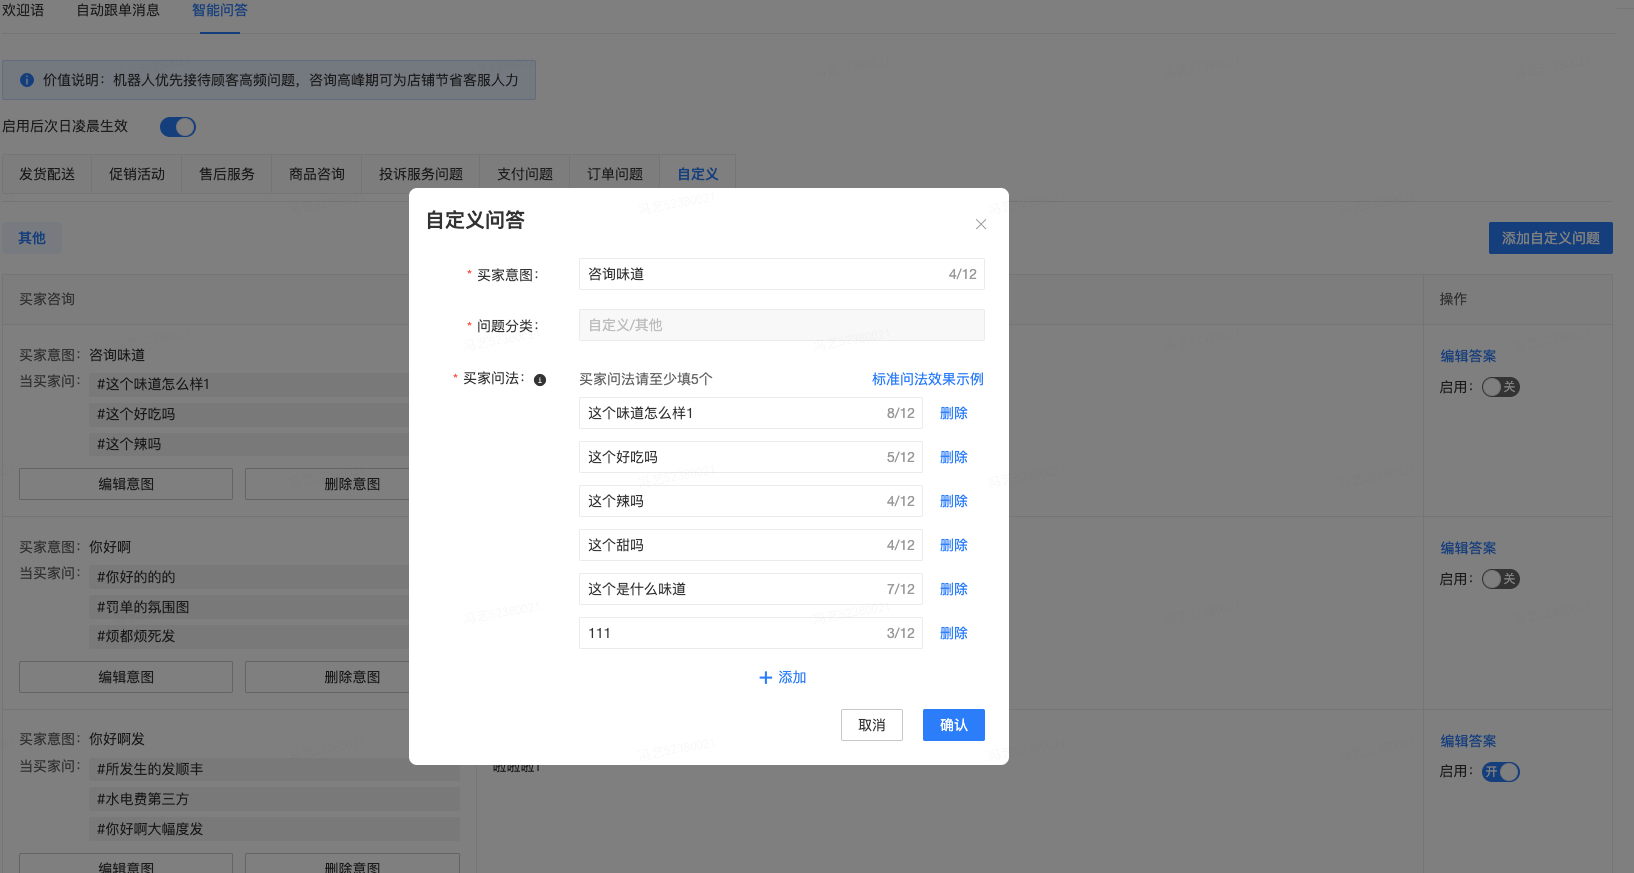Enable the 咨询味道 intent toggle
The height and width of the screenshot is (873, 1634).
[x=1500, y=387]
